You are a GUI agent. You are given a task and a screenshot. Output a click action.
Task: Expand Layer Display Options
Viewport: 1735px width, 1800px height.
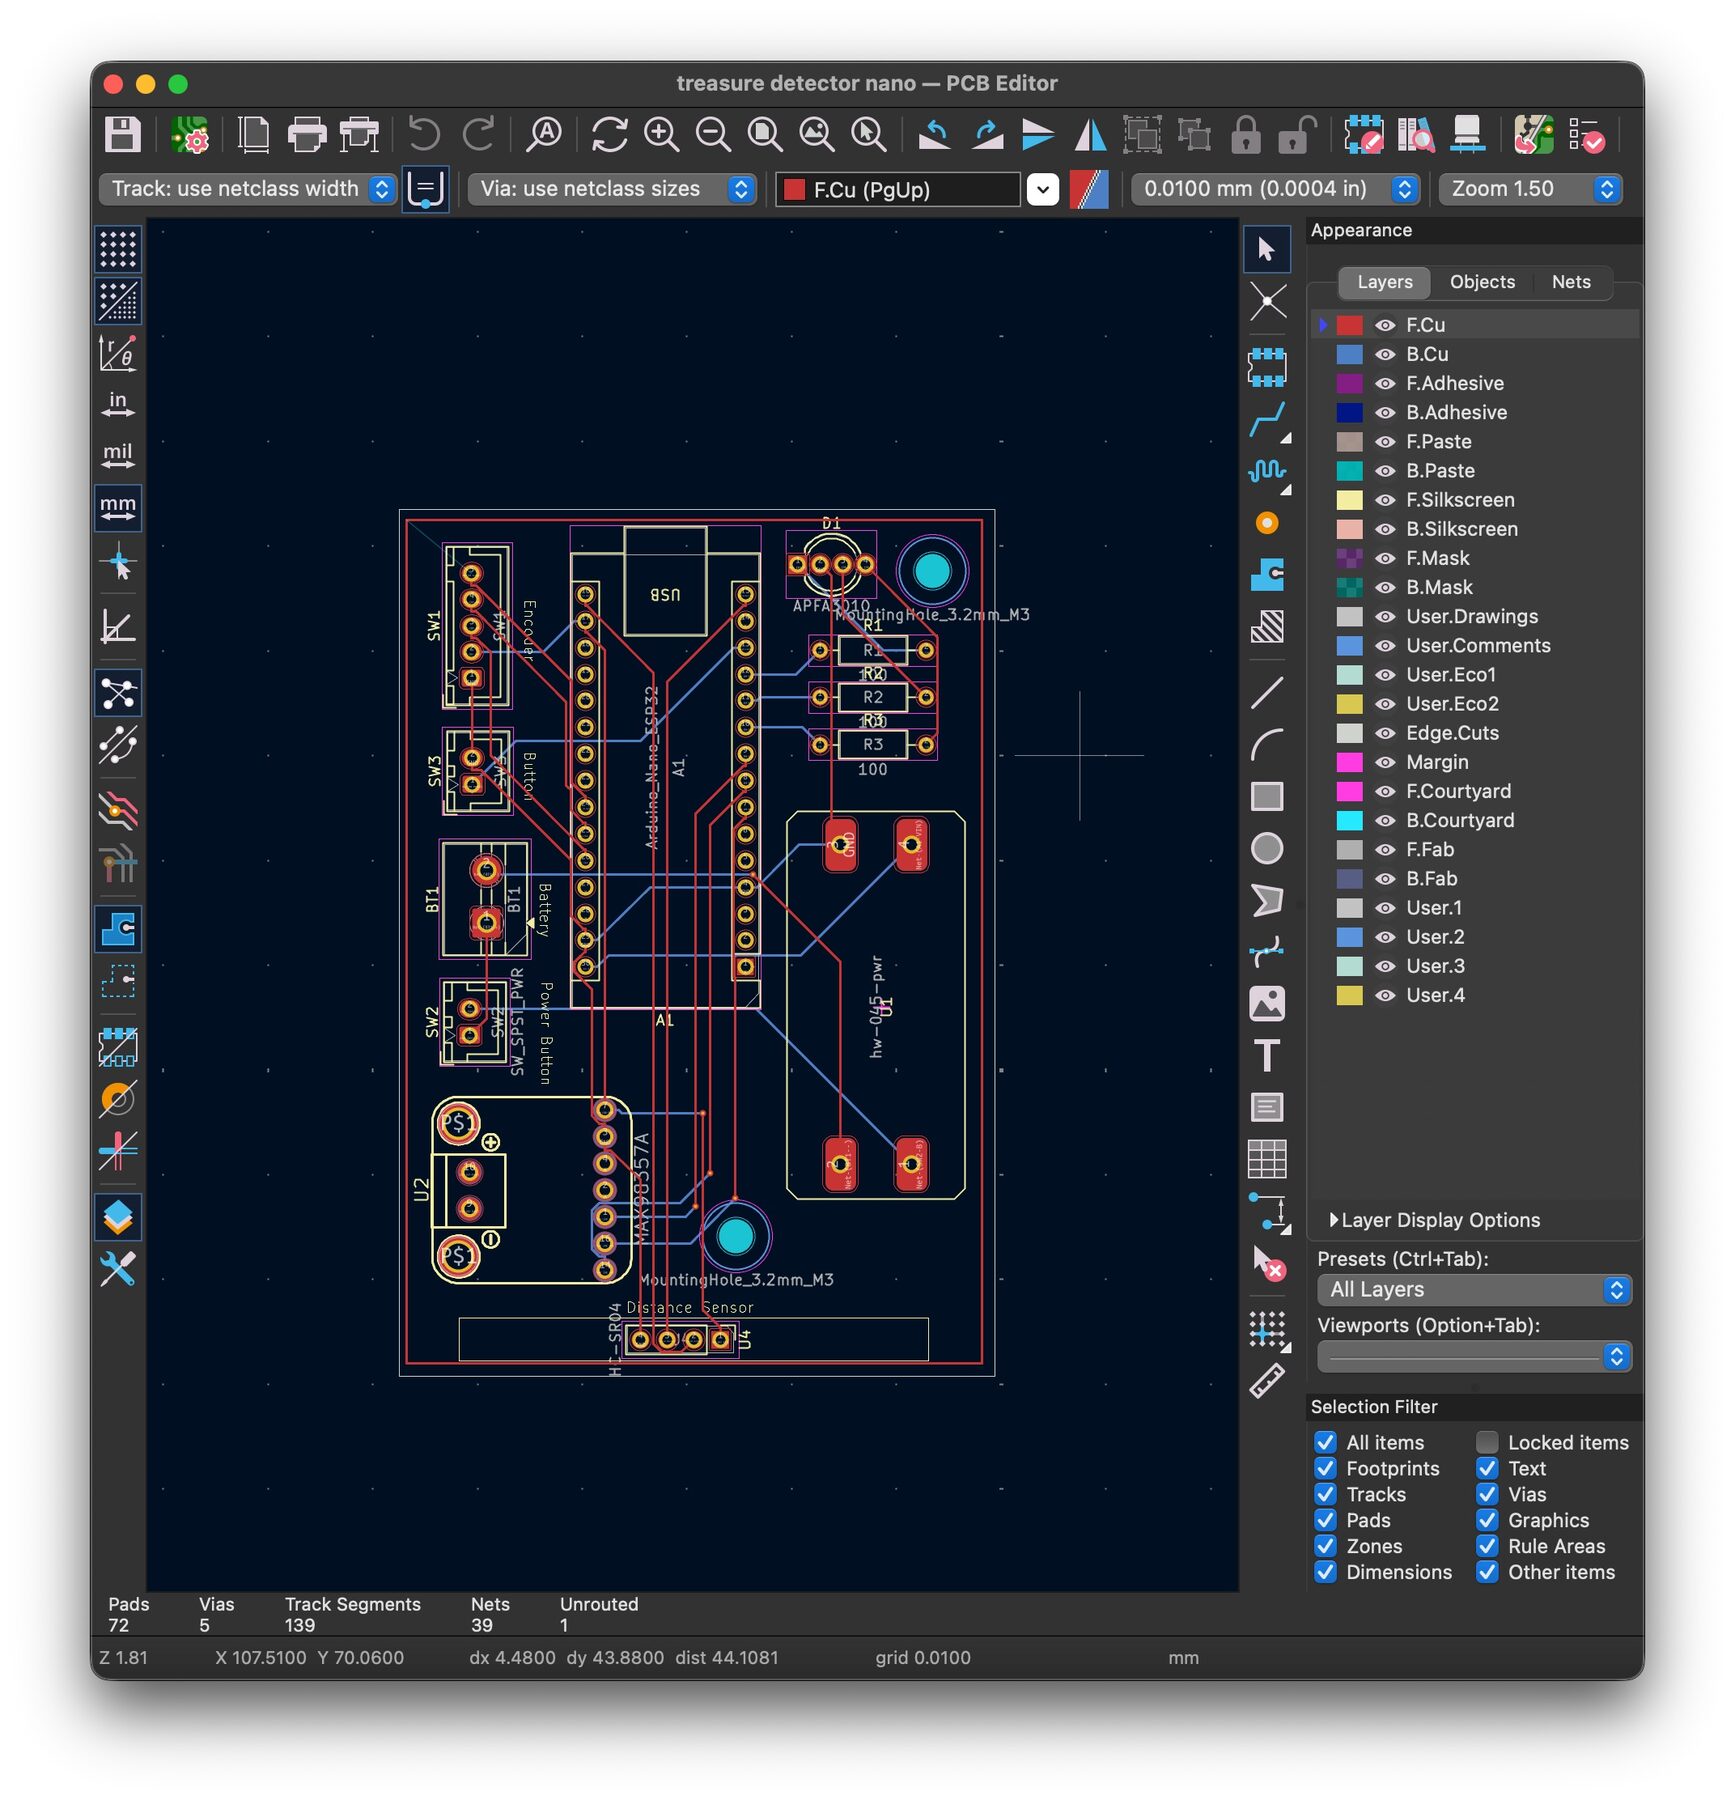pyautogui.click(x=1434, y=1220)
